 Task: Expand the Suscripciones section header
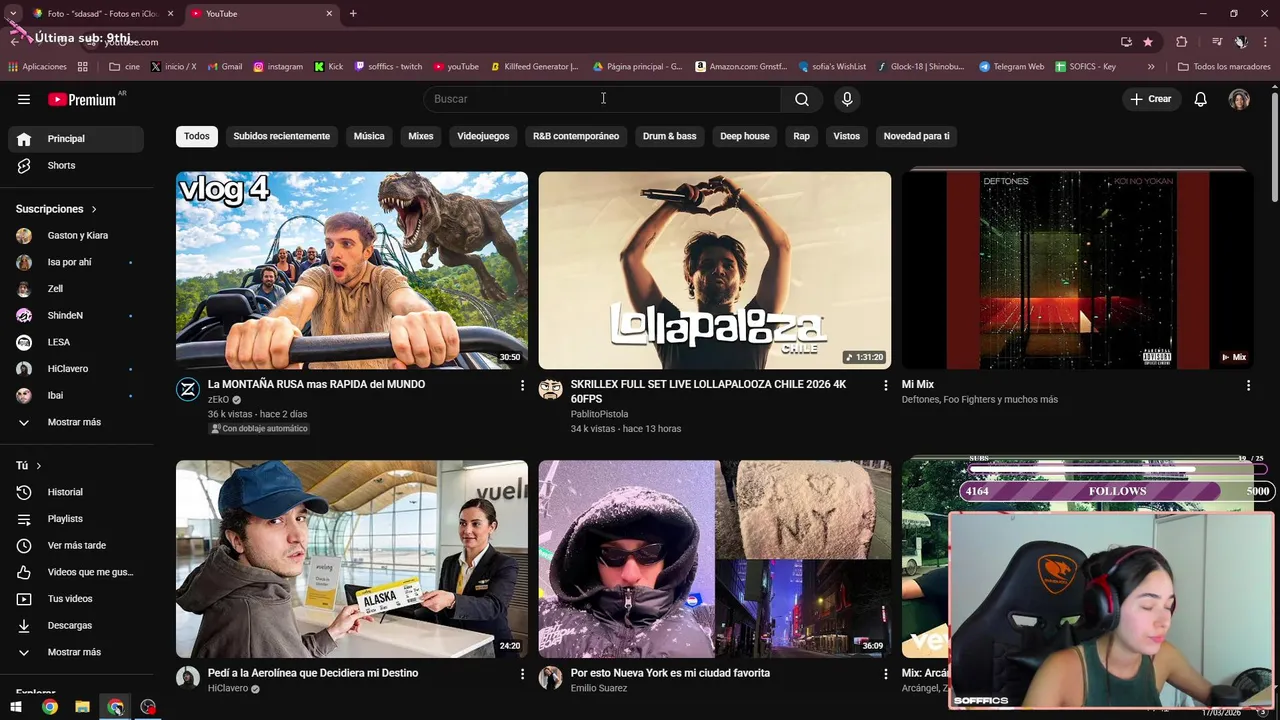click(57, 209)
